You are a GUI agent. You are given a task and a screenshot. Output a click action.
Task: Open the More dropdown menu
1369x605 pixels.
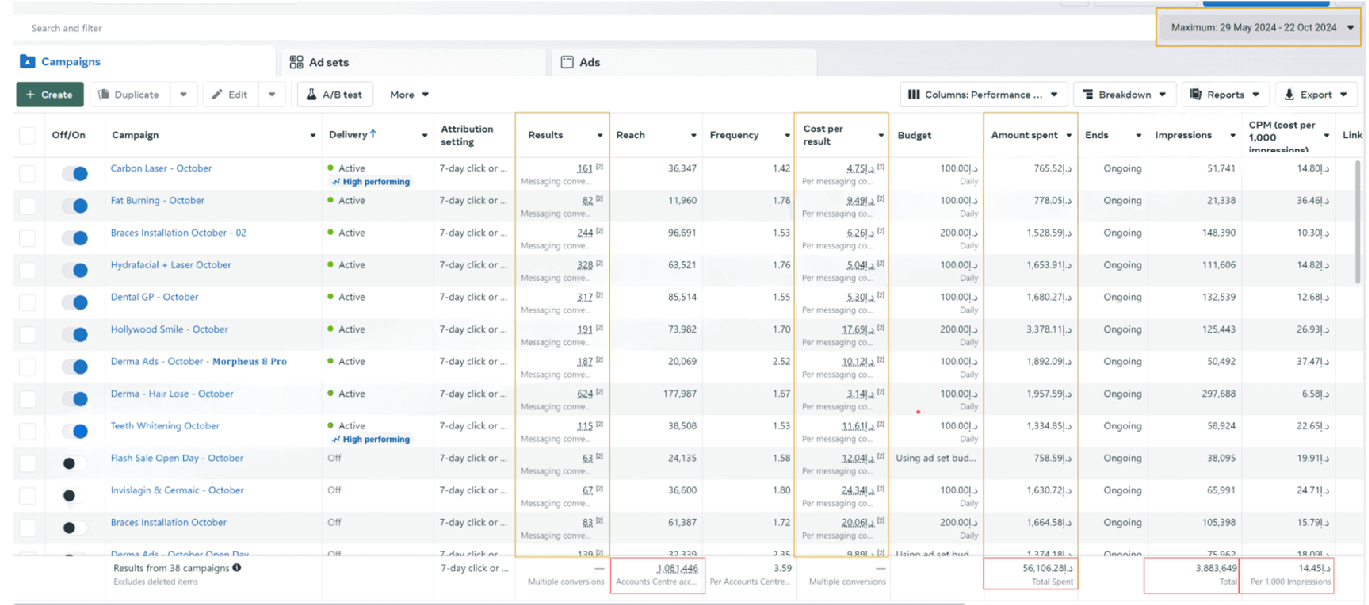point(409,95)
